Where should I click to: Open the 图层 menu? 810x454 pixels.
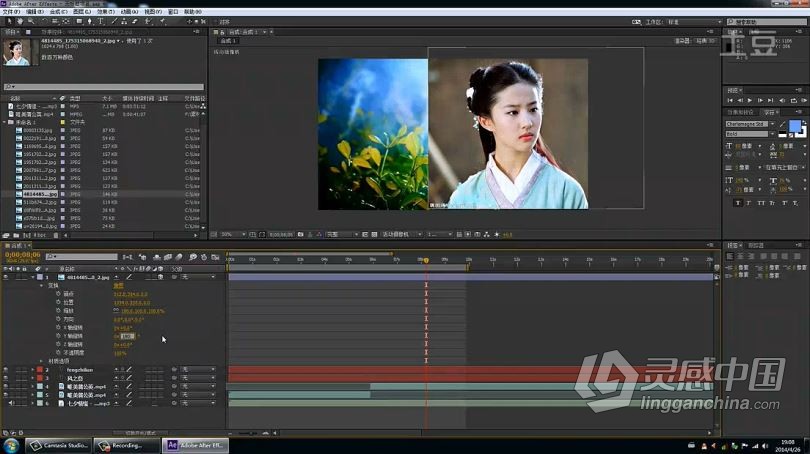(82, 11)
